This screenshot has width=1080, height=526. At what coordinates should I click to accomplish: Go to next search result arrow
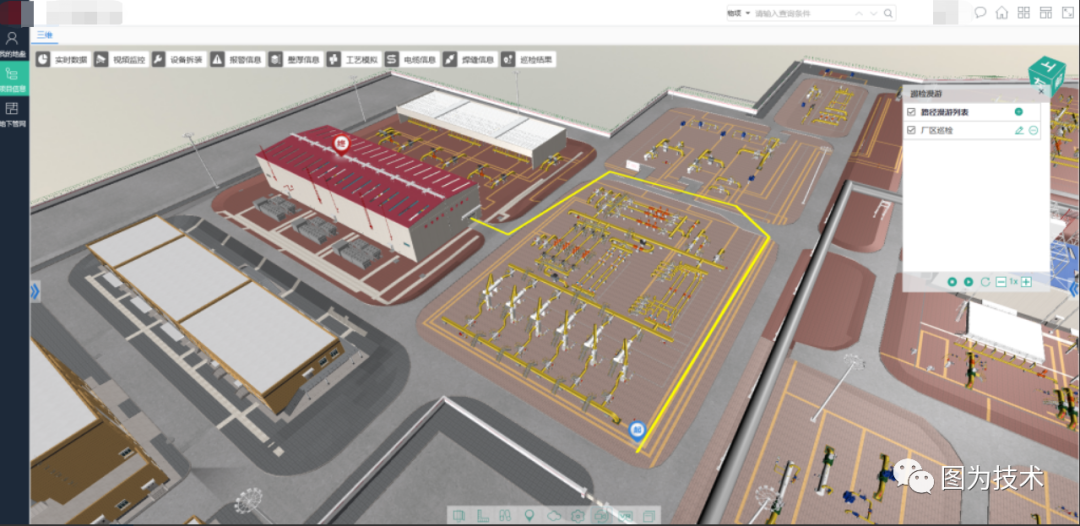(x=873, y=13)
